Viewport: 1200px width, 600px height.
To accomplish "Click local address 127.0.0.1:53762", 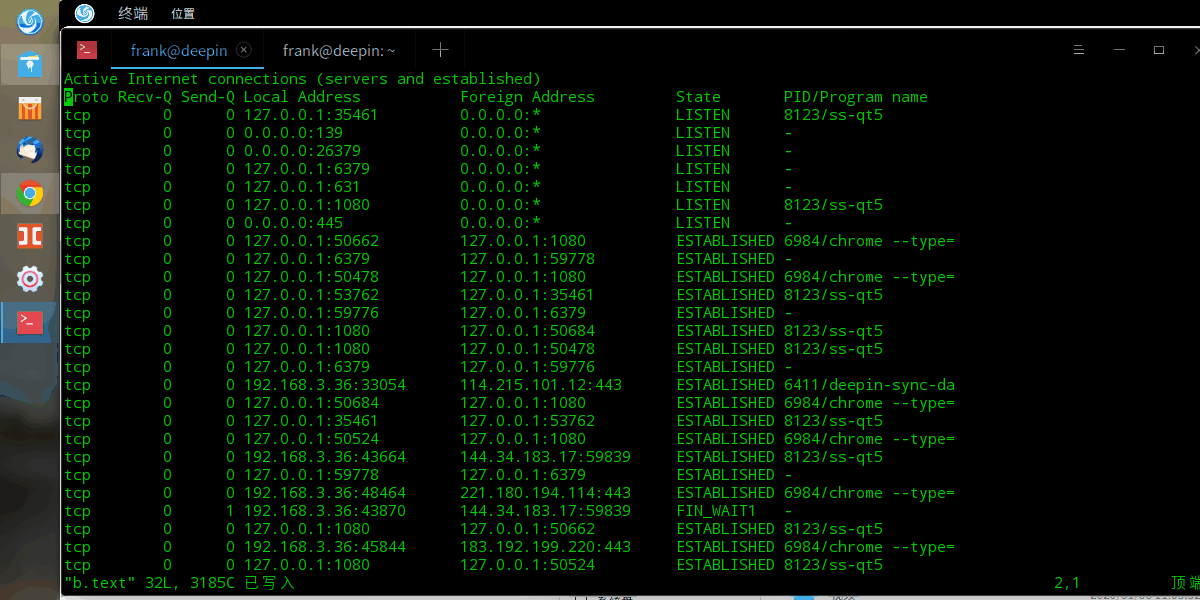I will [311, 295].
